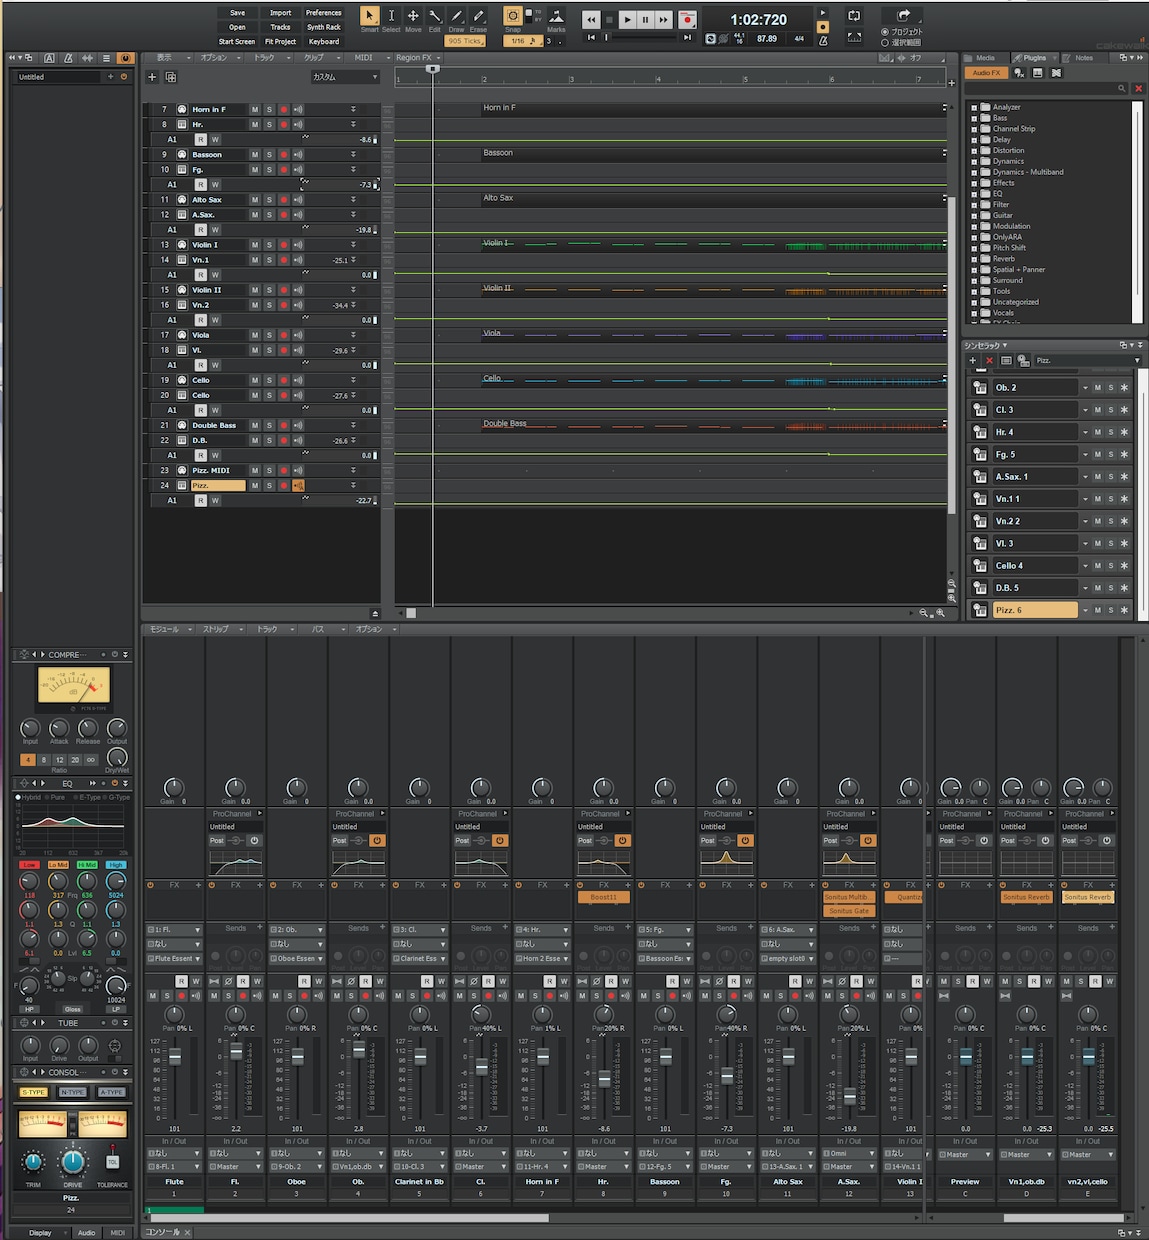
Task: Pick the Draw pencil tool
Action: point(456,16)
